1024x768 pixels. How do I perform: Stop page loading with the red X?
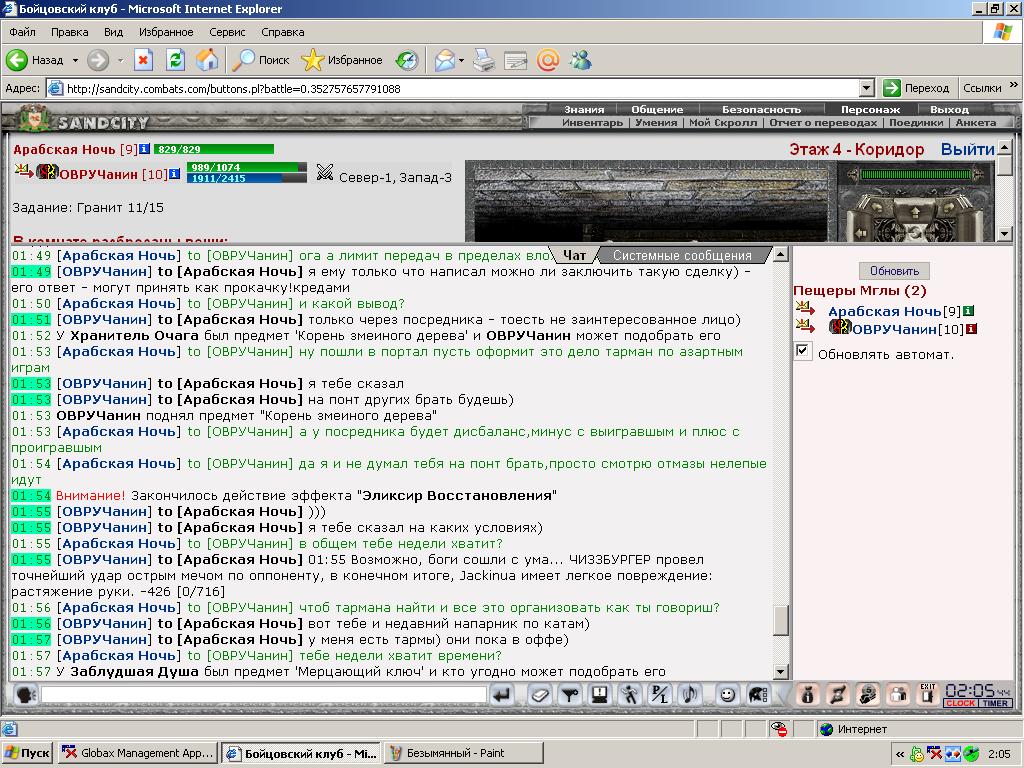[143, 60]
